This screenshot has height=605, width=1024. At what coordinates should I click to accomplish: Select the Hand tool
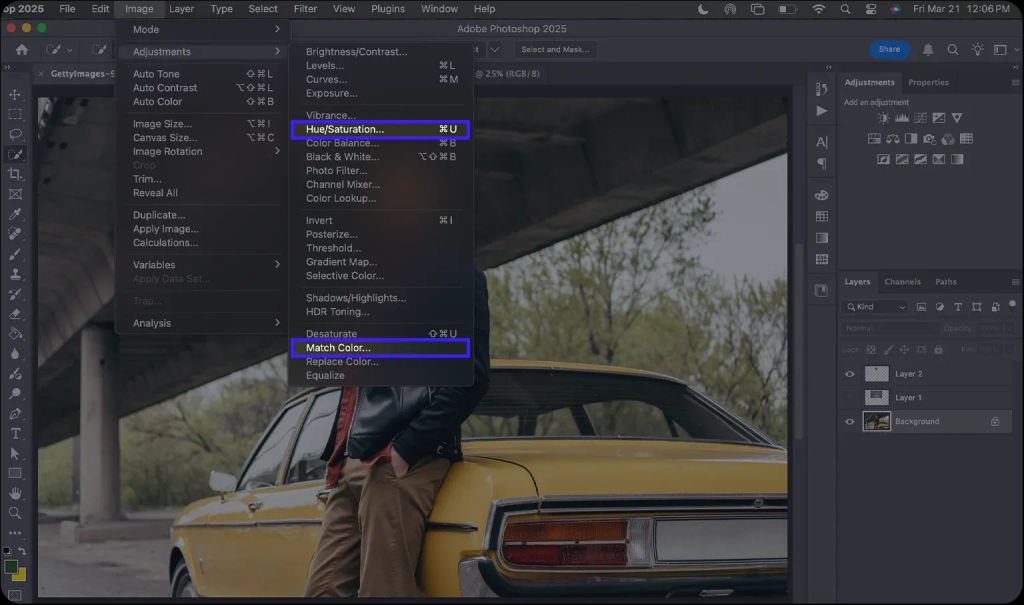pos(15,493)
